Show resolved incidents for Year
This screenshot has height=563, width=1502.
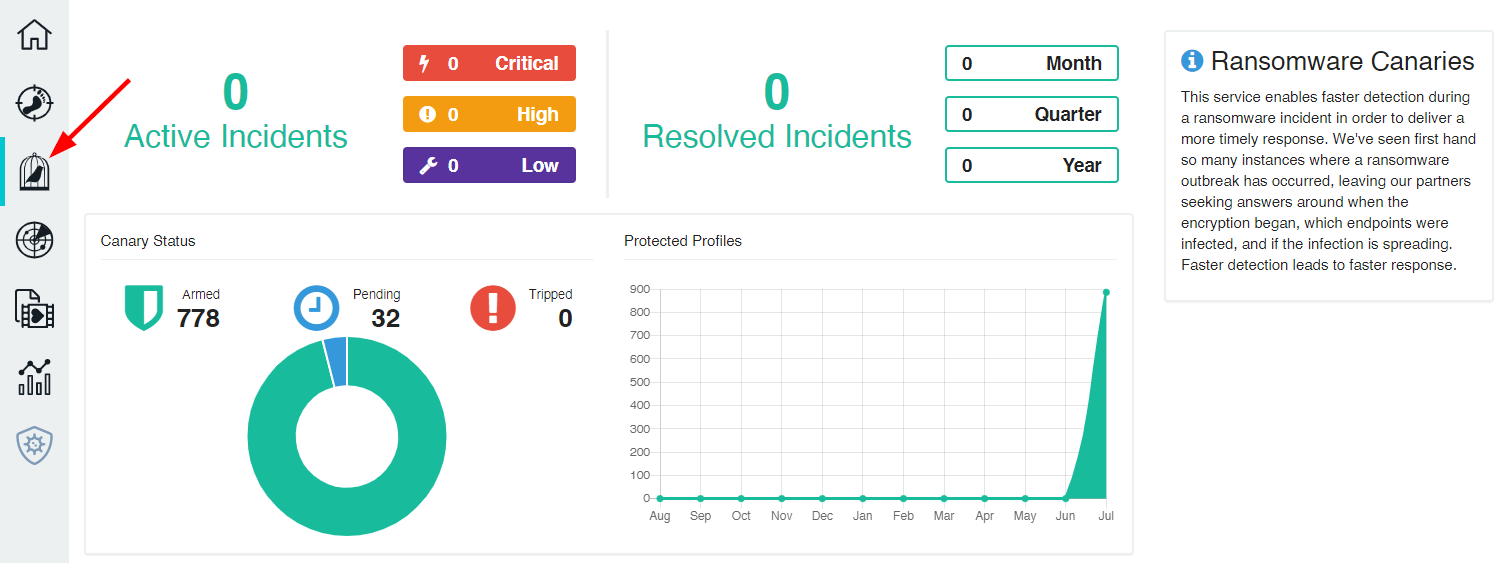(1031, 165)
